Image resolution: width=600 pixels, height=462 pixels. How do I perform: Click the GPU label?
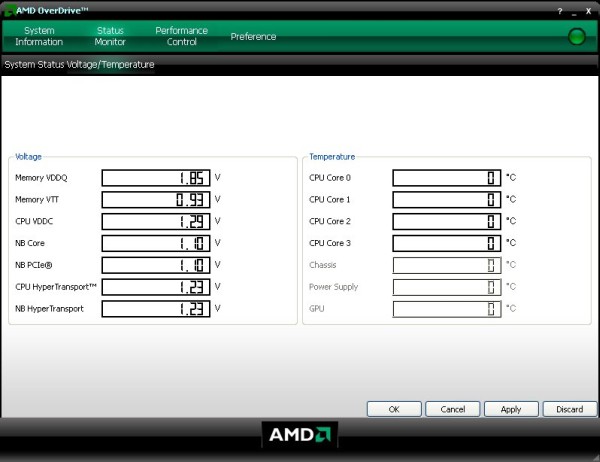point(316,309)
